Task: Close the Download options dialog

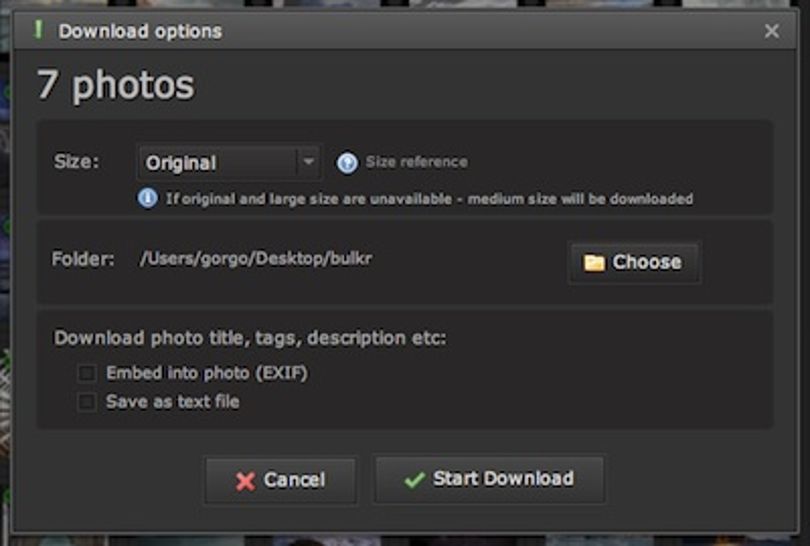Action: [772, 31]
